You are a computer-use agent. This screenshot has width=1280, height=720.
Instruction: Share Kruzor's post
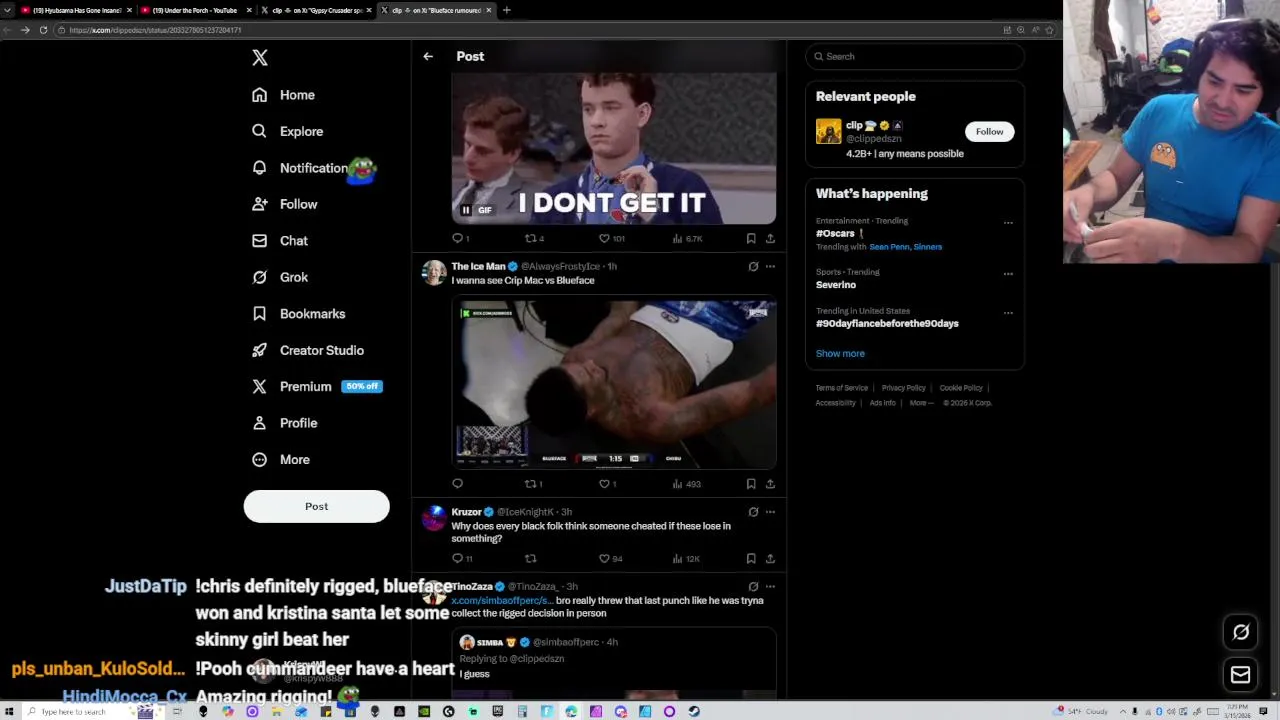tap(770, 558)
